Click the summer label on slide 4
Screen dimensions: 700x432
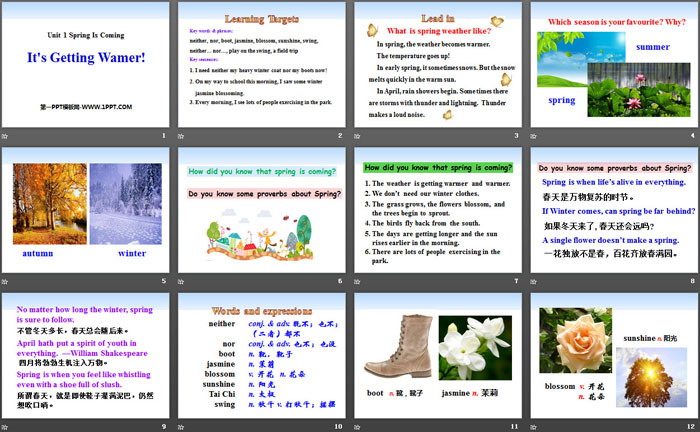point(653,47)
